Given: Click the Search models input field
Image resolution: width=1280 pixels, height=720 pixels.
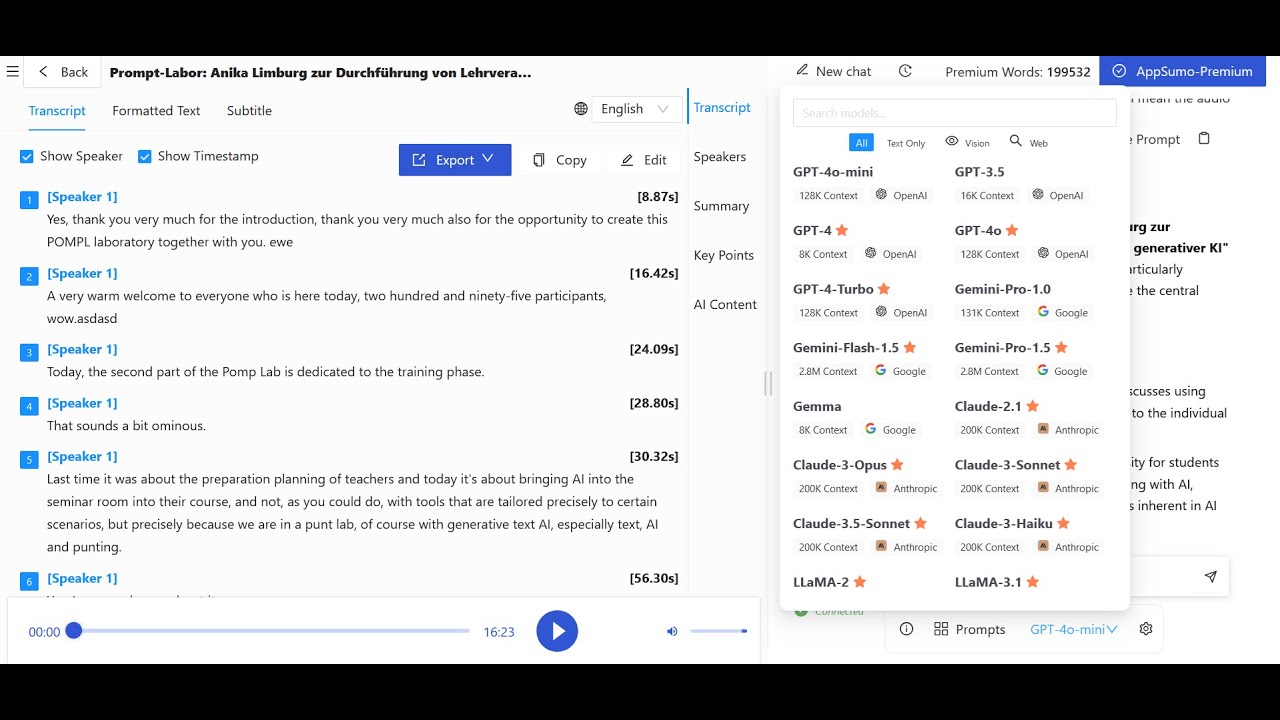Looking at the screenshot, I should (955, 113).
